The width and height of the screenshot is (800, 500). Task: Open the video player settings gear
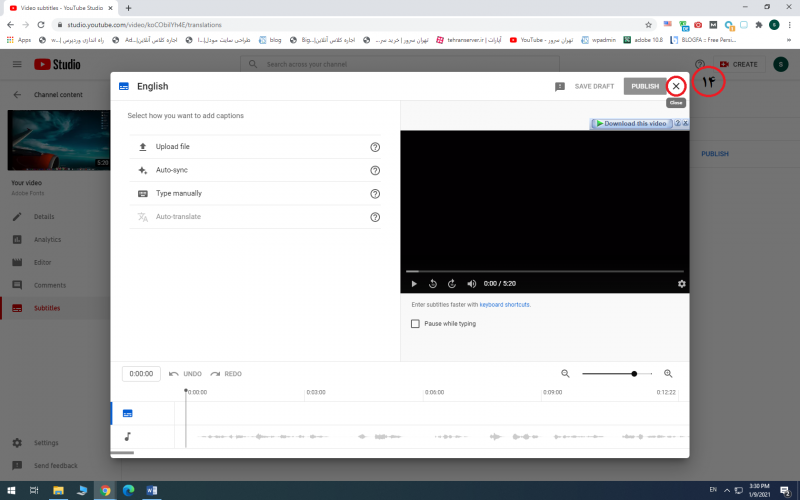pos(682,284)
